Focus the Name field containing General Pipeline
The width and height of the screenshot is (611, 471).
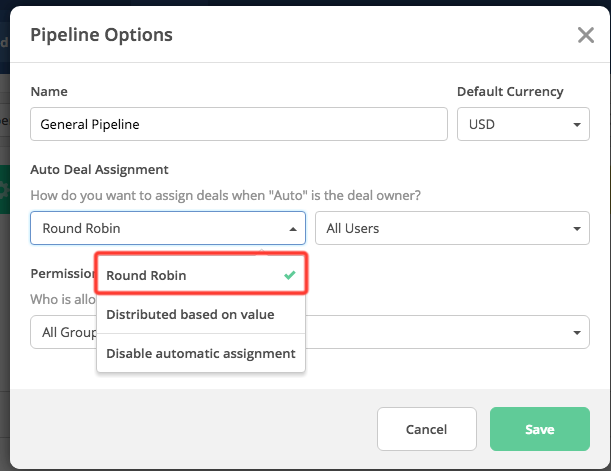[238, 125]
